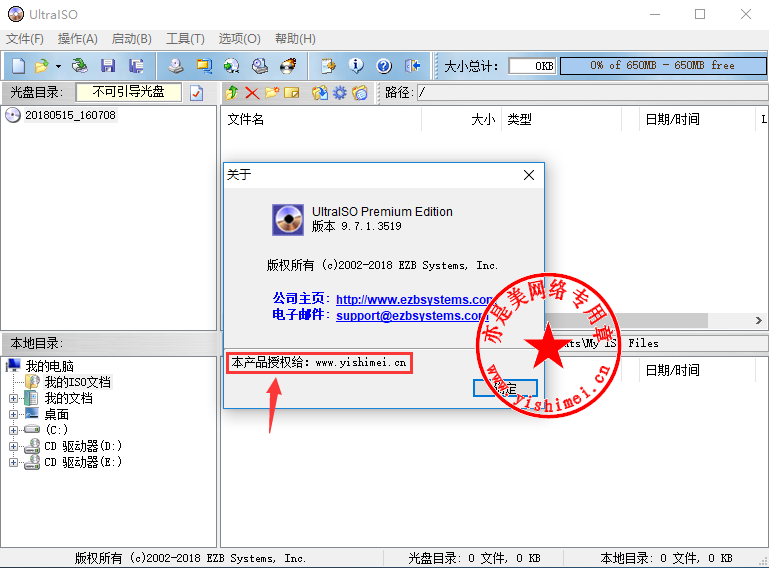Select the 20180515_160708 disc node
769x568 pixels.
click(70, 115)
